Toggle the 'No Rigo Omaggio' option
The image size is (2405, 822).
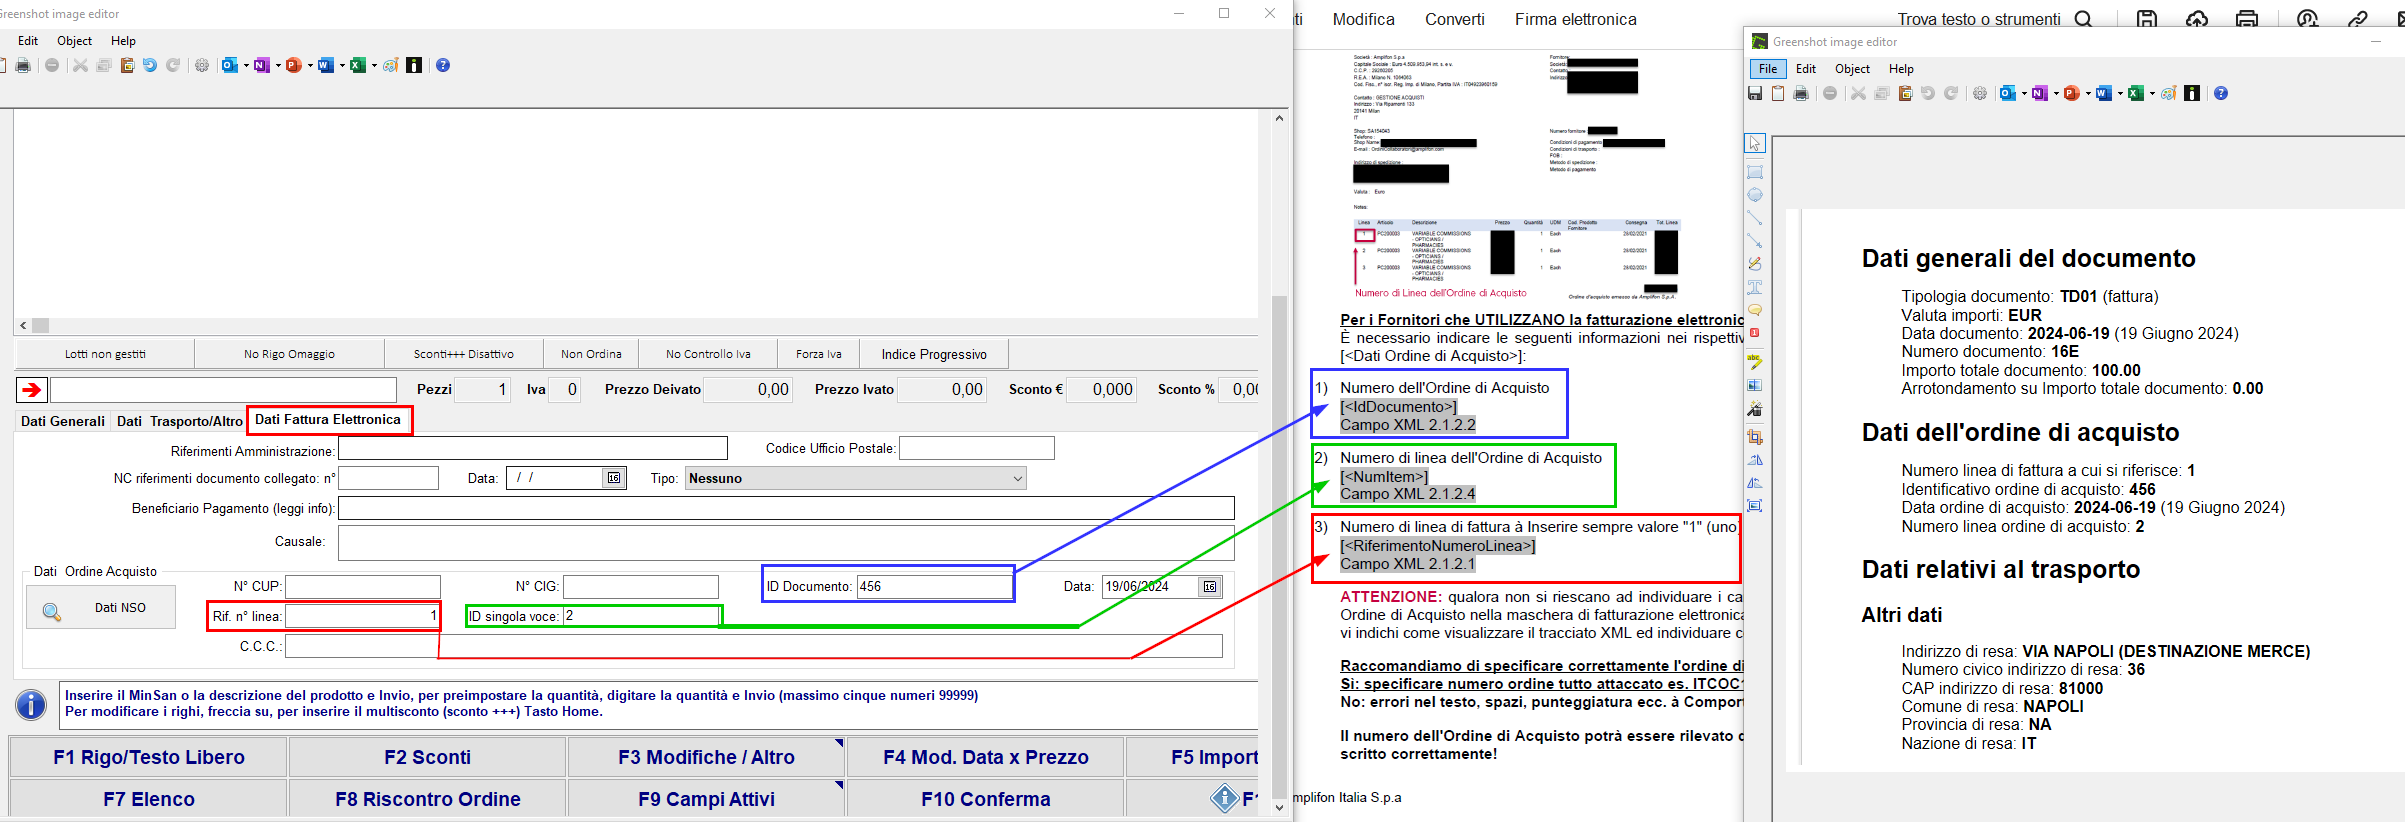289,354
